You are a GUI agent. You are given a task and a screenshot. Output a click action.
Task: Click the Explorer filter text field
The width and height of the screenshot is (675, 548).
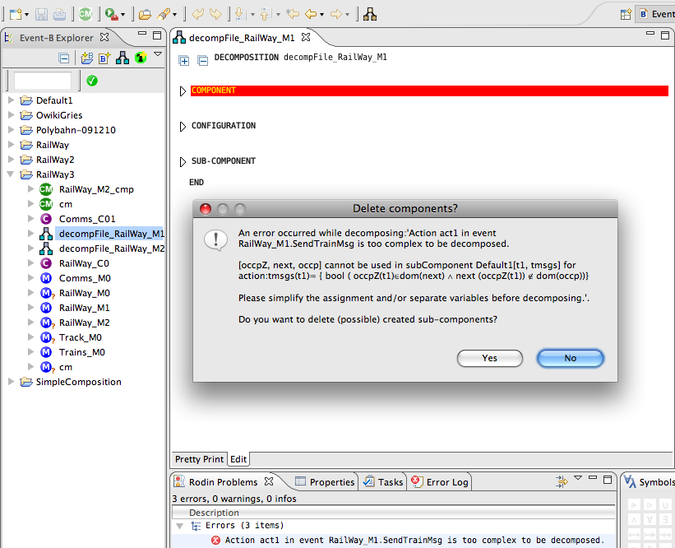[x=43, y=80]
